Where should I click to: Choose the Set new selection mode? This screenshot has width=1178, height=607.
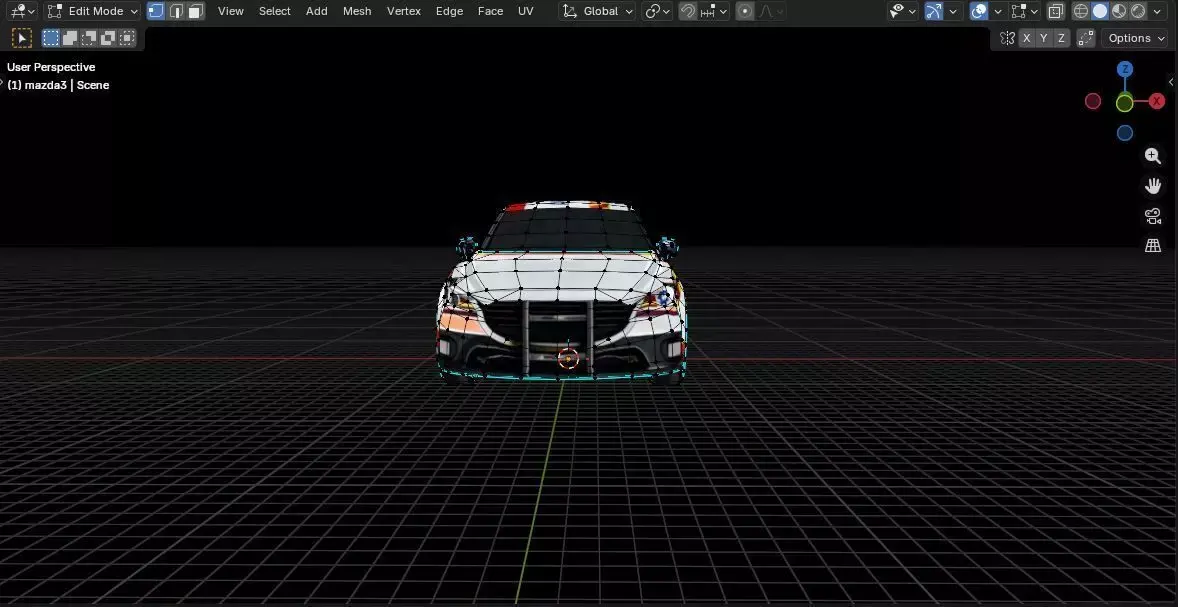coord(50,38)
